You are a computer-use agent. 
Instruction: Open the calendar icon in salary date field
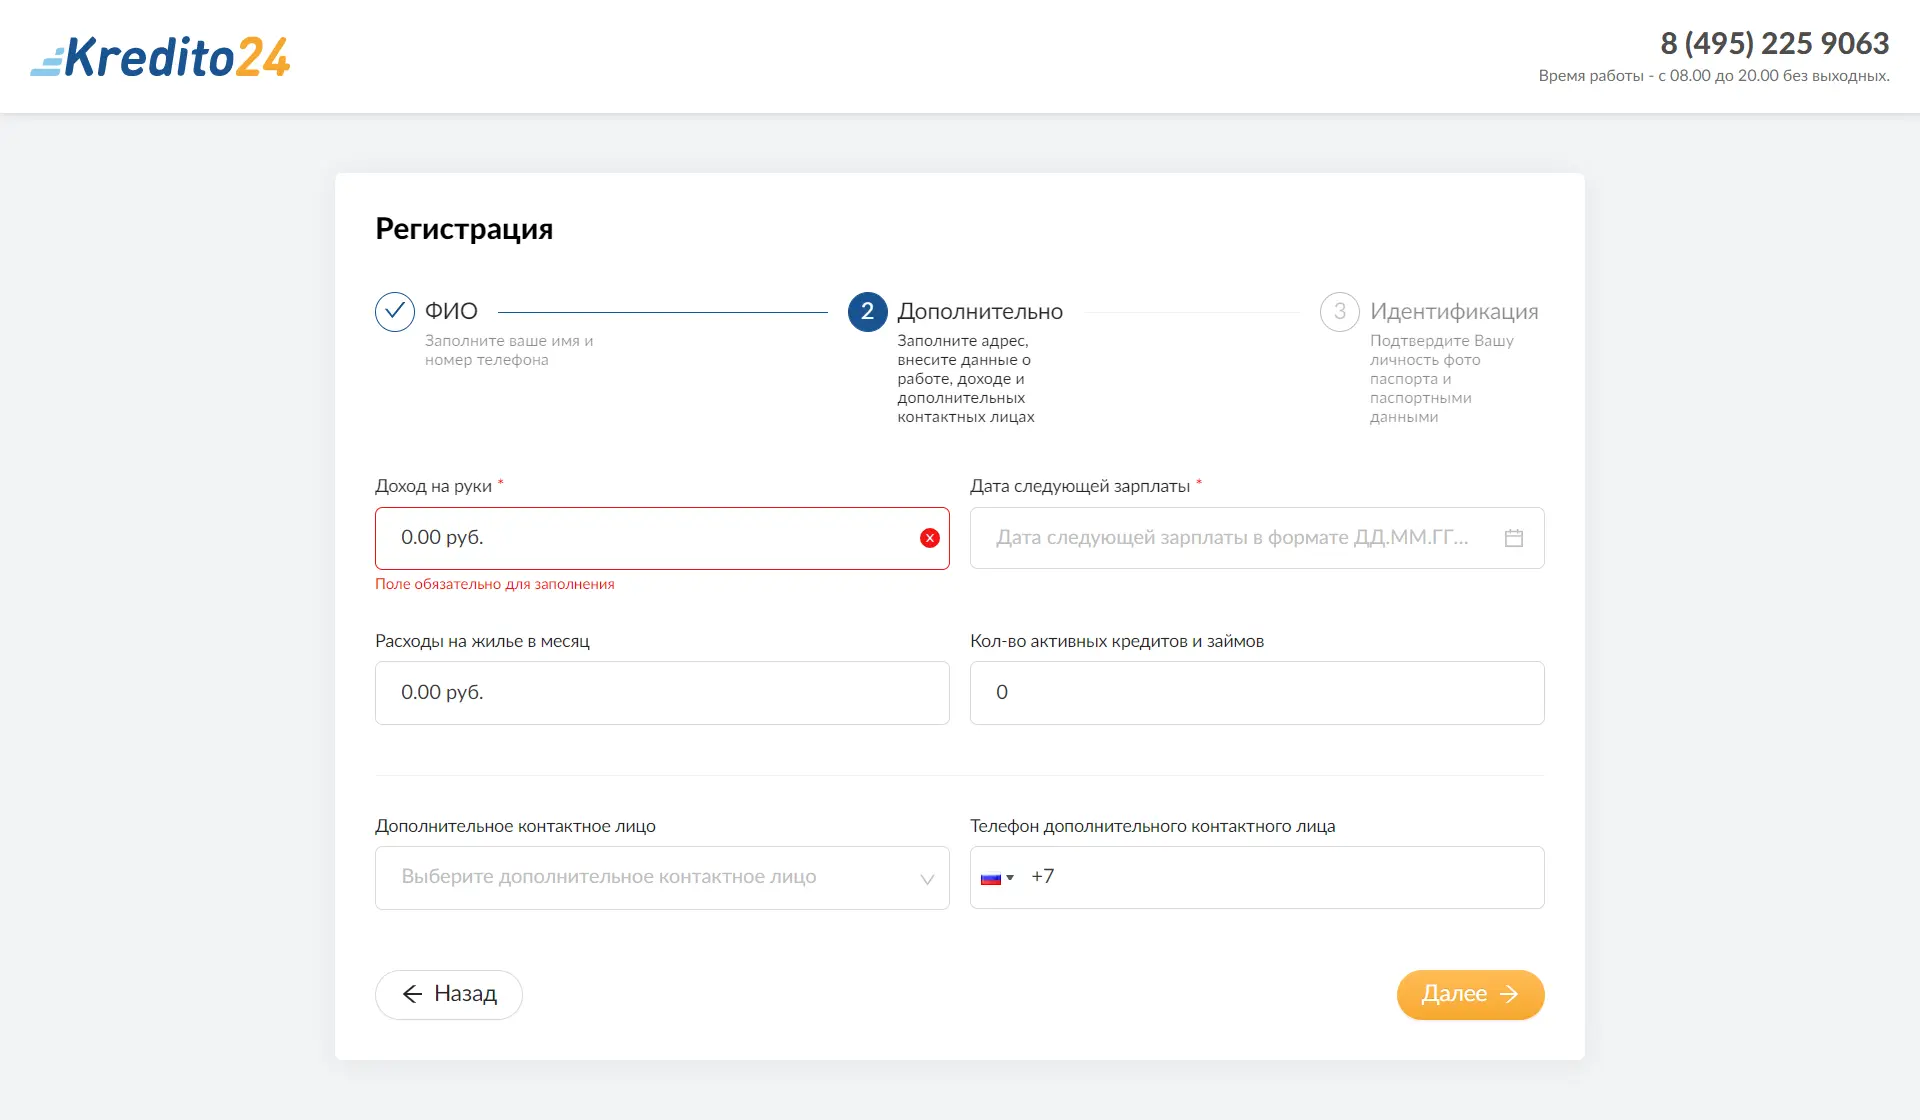pyautogui.click(x=1514, y=538)
